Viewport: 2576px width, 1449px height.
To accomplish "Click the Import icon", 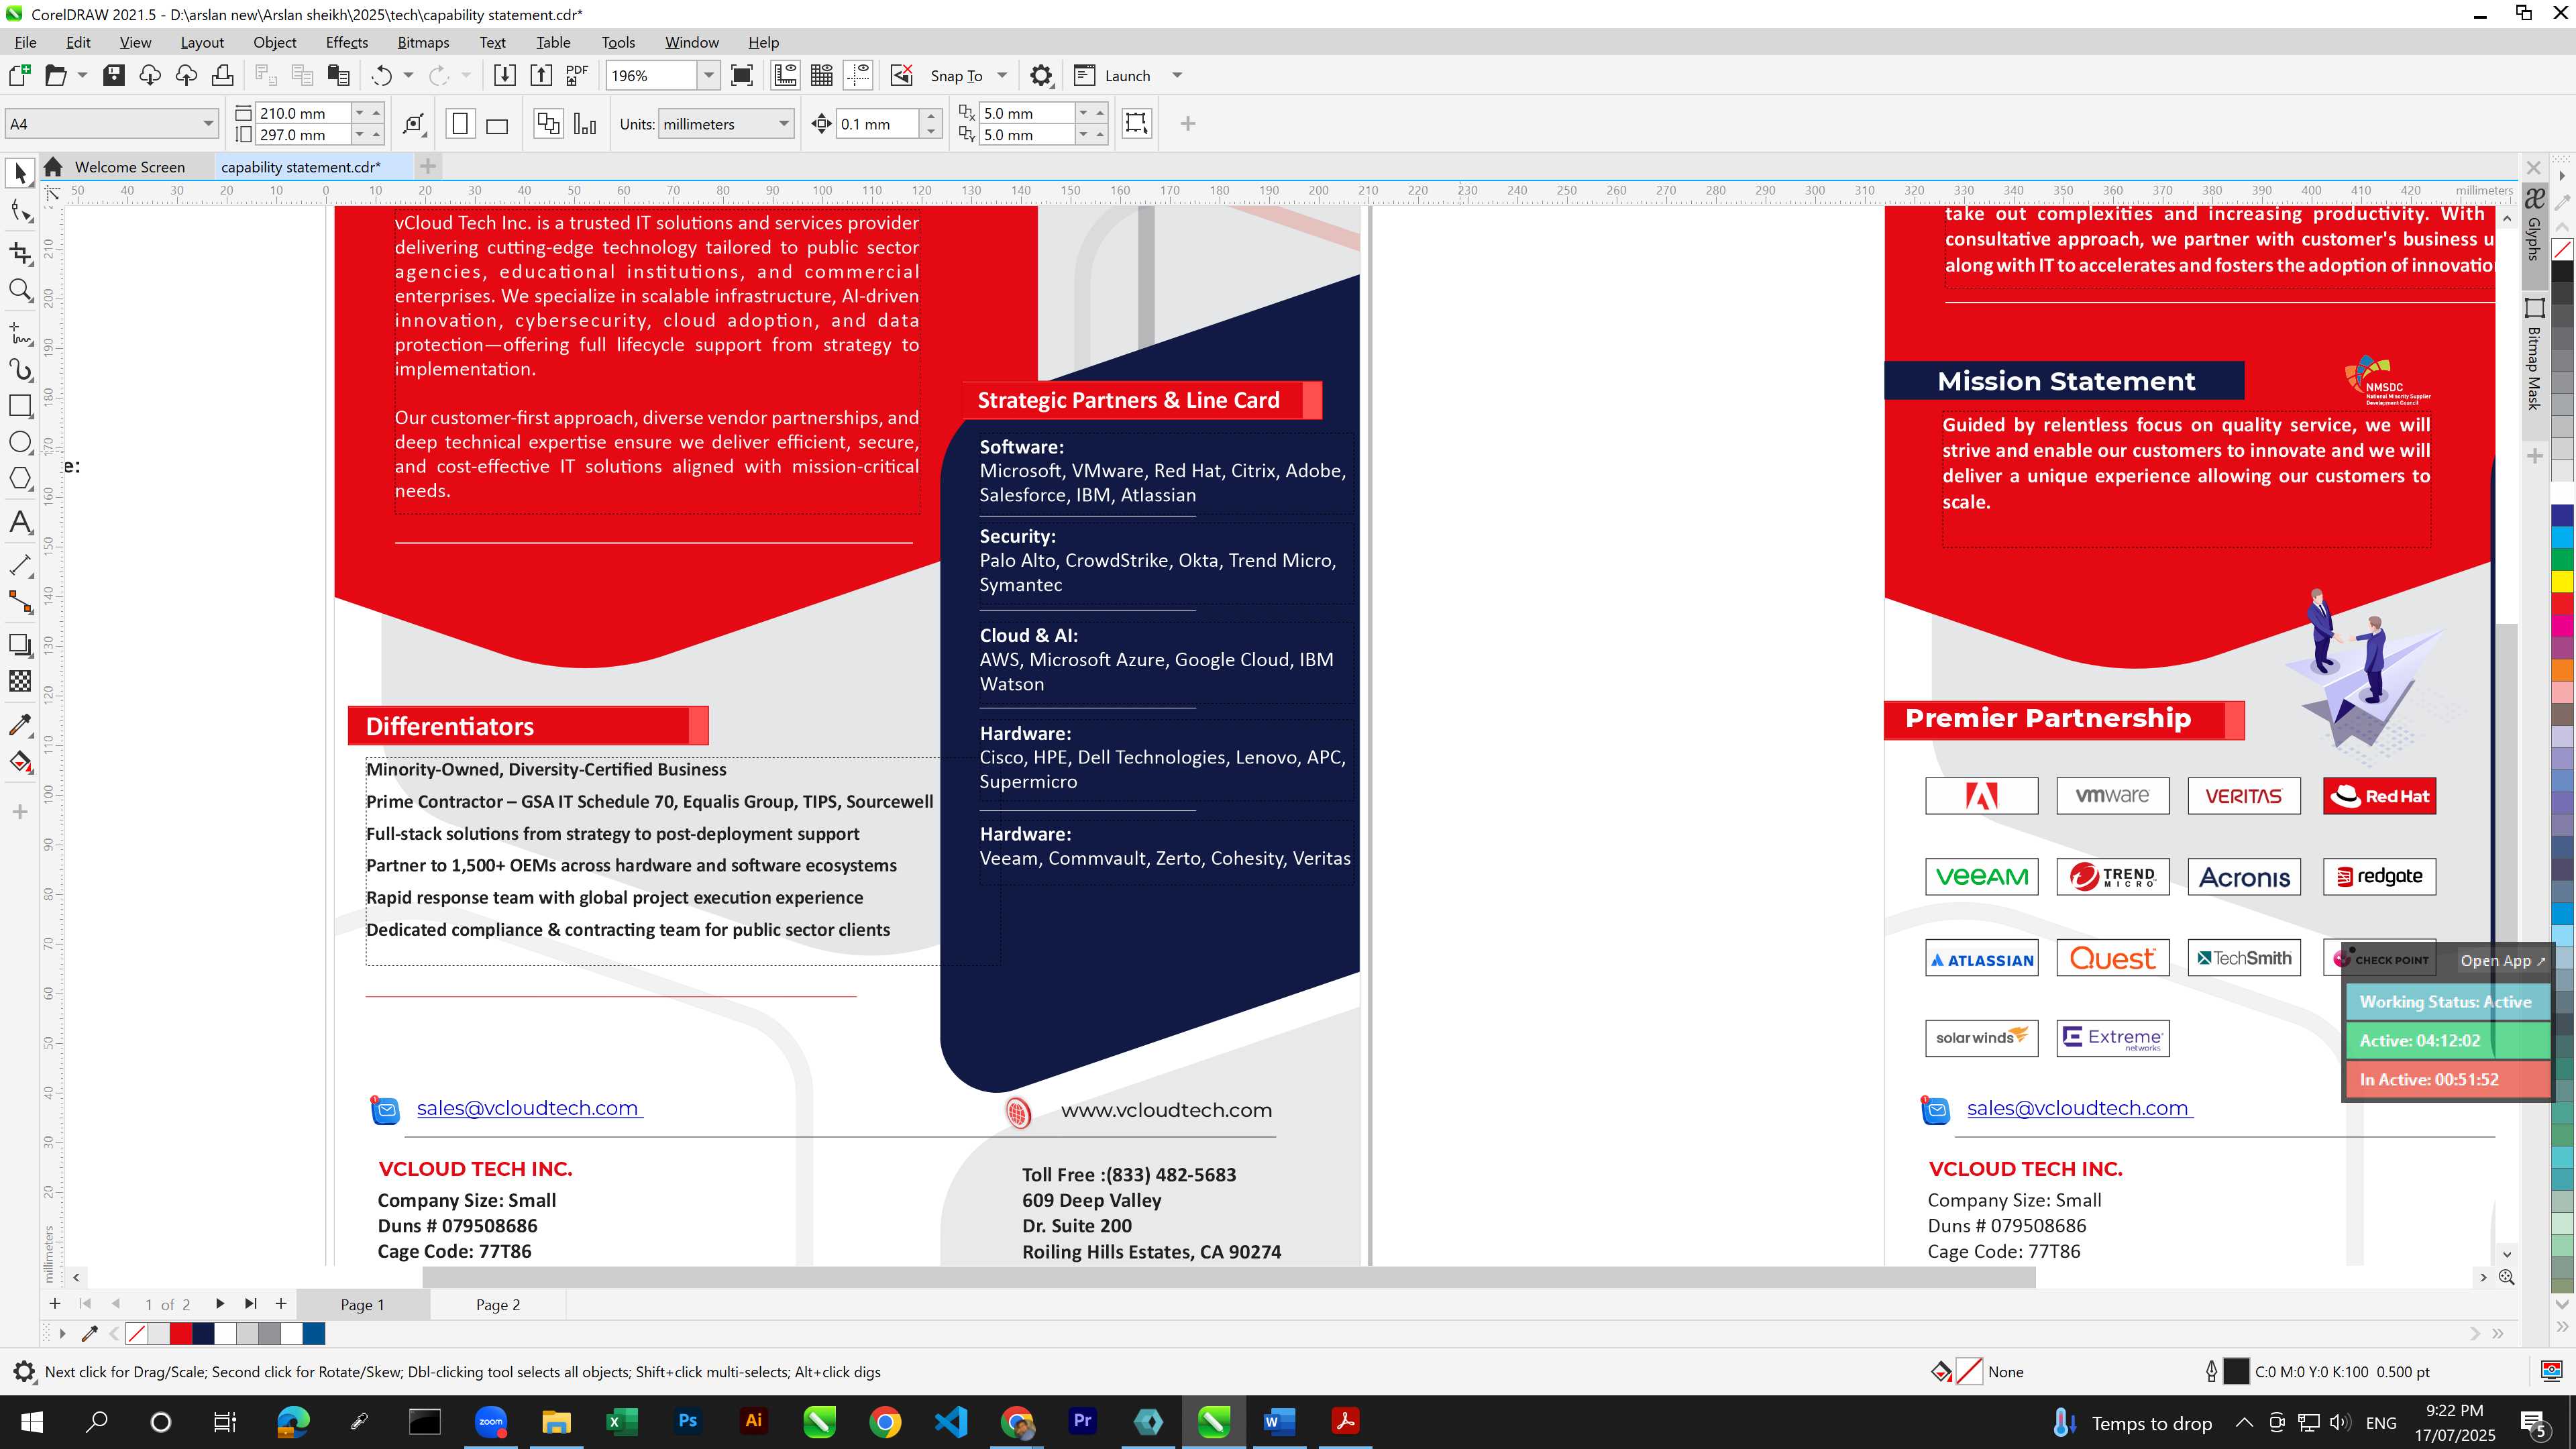I will click(x=505, y=76).
